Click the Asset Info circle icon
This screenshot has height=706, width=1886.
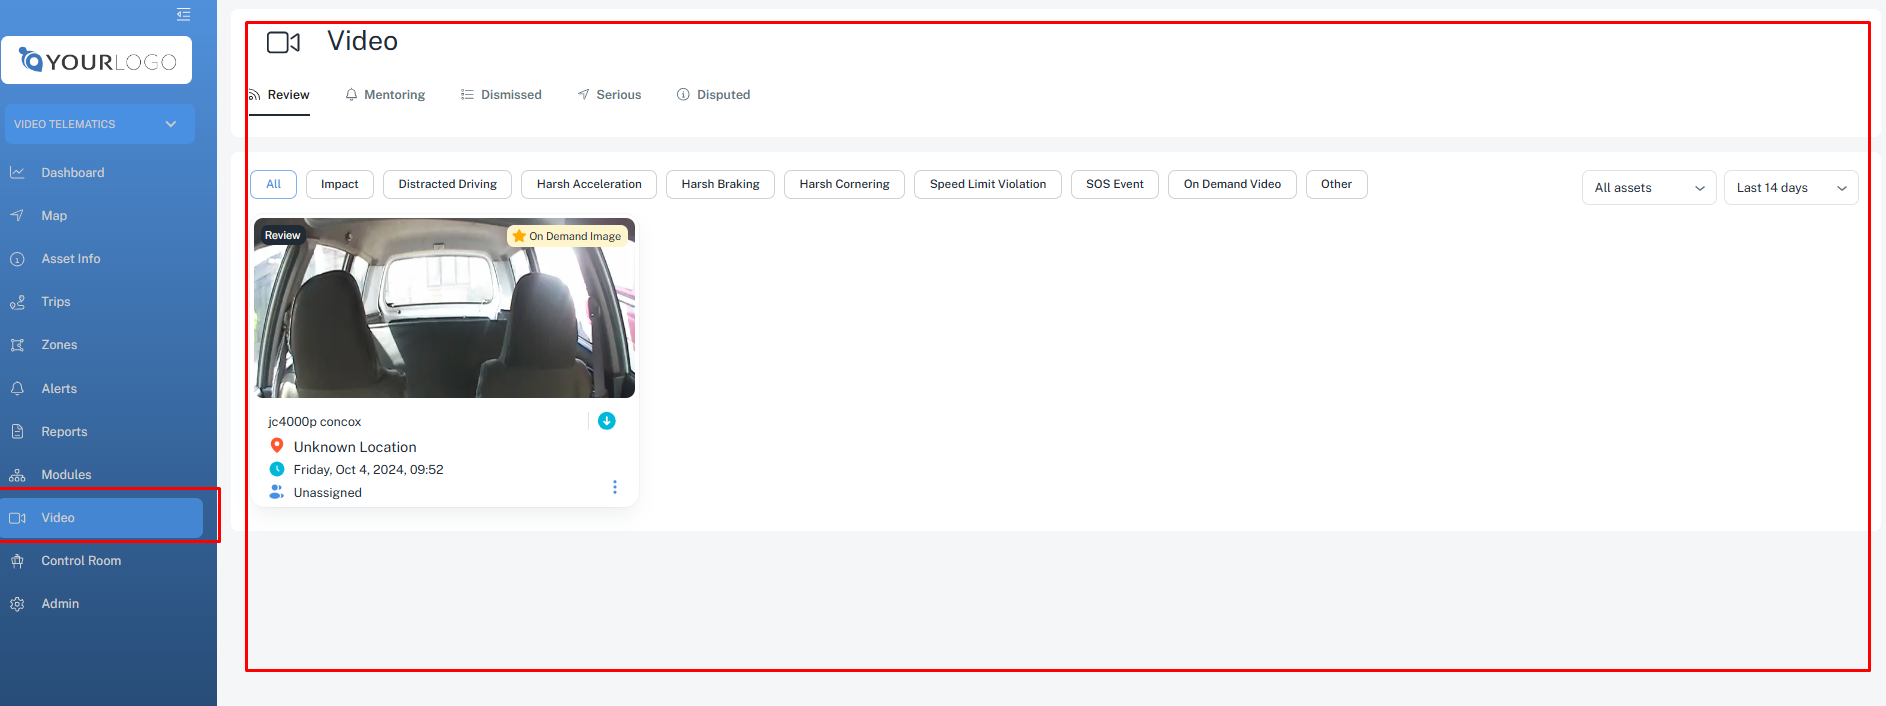coord(17,259)
